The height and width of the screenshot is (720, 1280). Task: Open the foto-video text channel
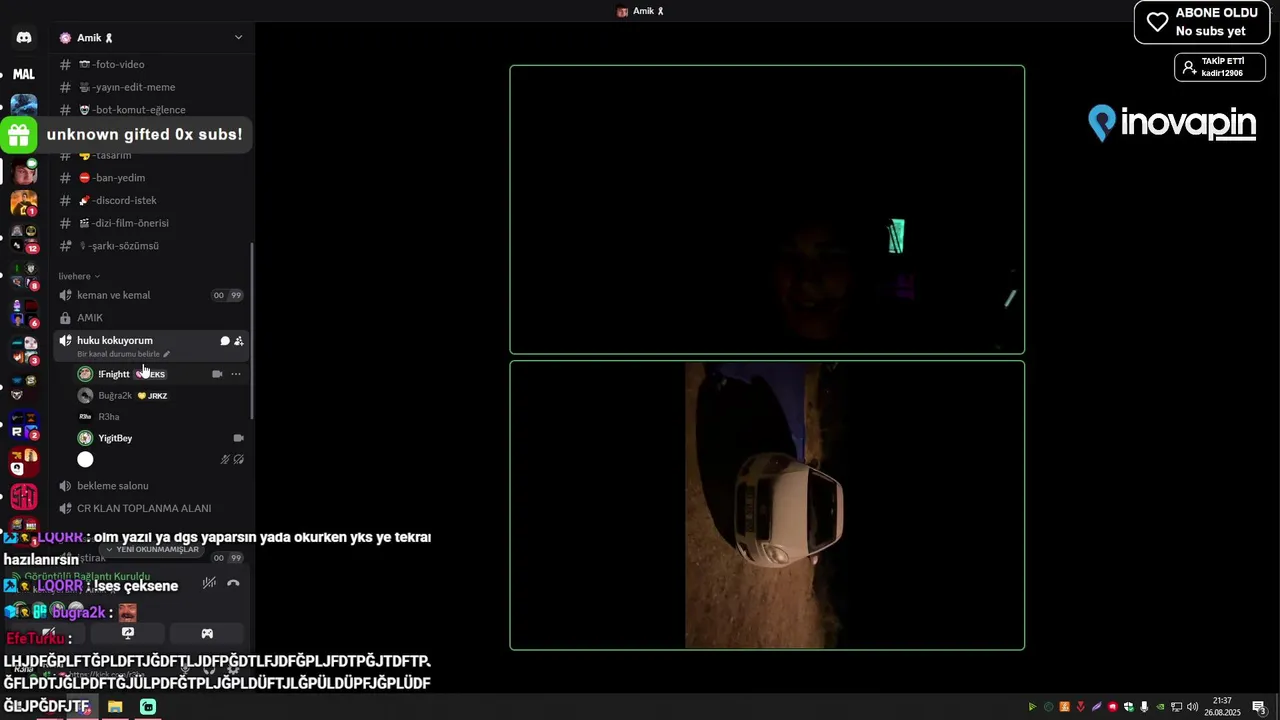[152, 64]
